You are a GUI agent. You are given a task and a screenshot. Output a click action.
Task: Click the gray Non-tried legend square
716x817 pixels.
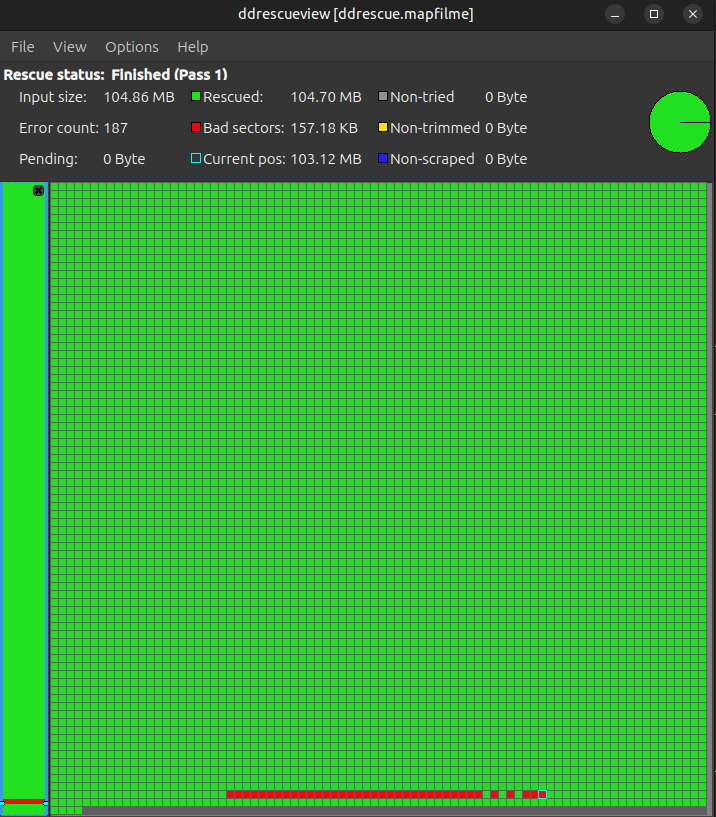coord(383,98)
